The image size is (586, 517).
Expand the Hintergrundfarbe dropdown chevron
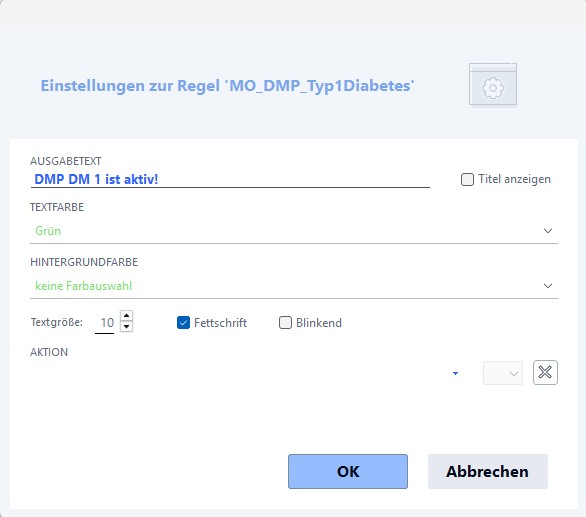tap(548, 286)
